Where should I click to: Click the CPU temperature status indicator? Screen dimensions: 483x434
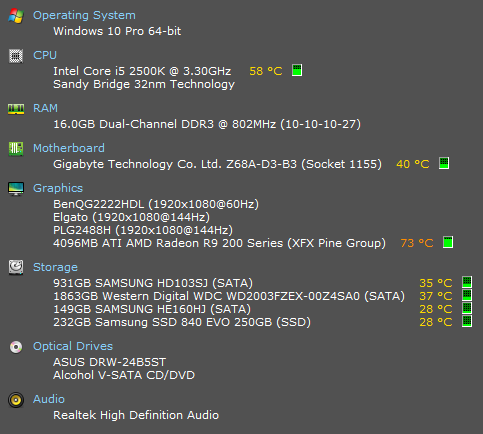[x=297, y=70]
